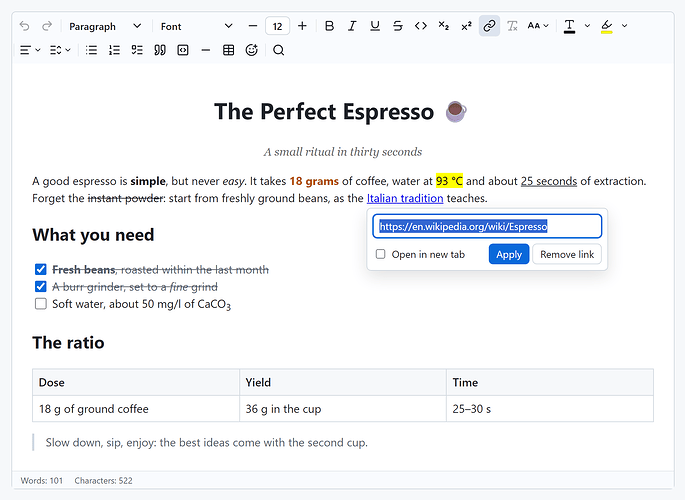Toggle inline code formatting
The width and height of the screenshot is (685, 500).
pos(421,26)
